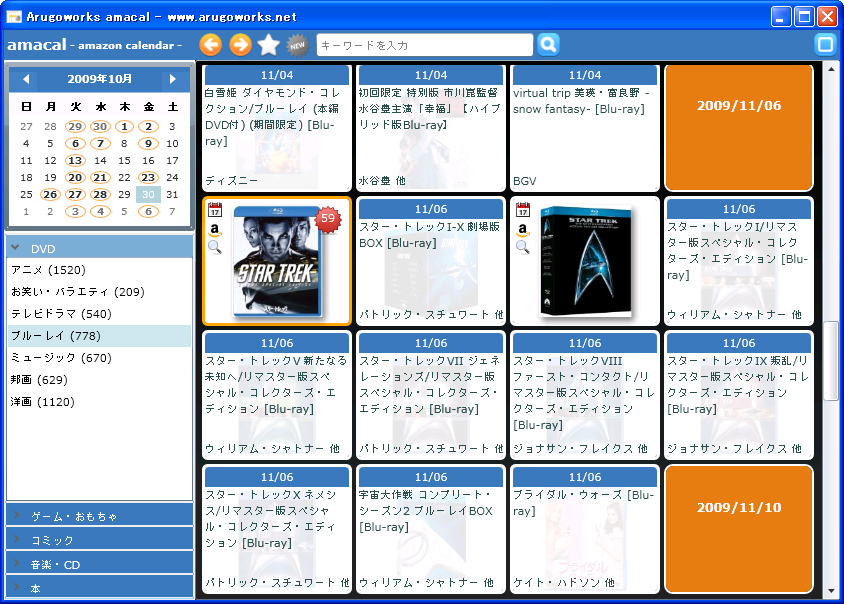
Task: Select お笑い・バラエティ (209) category
Action: (x=100, y=292)
